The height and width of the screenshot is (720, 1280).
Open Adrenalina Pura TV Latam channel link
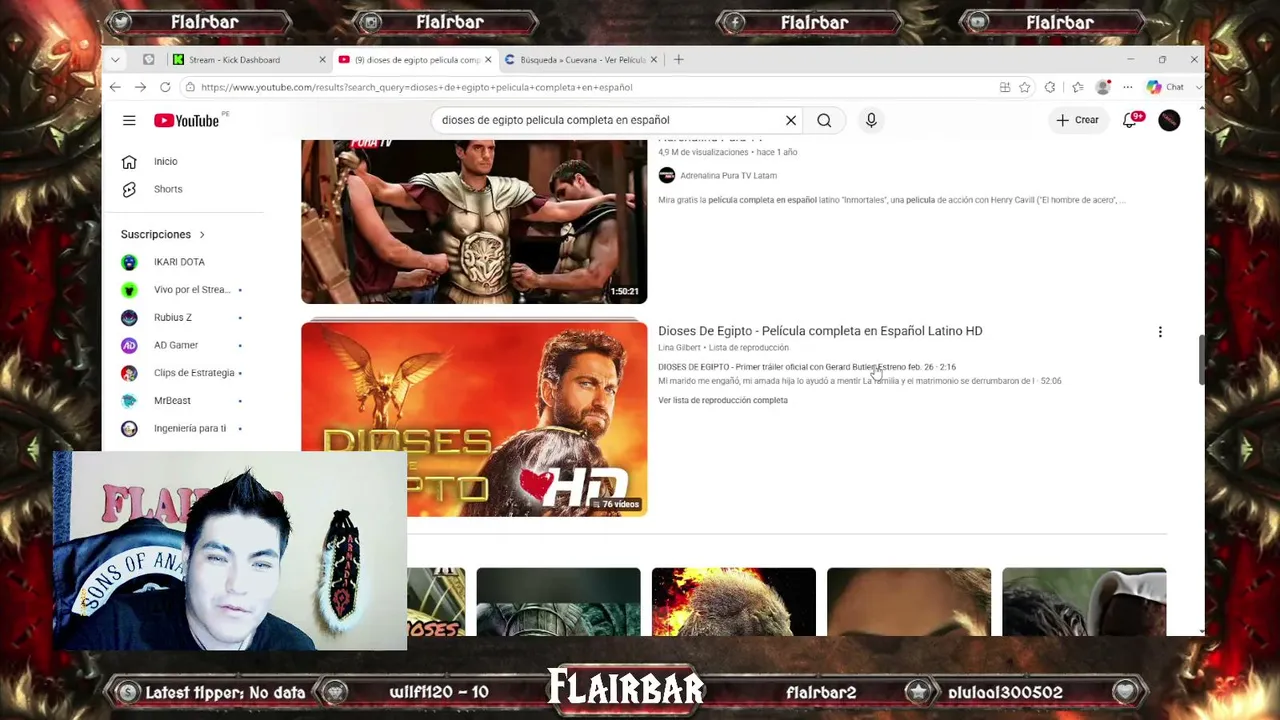click(x=728, y=176)
